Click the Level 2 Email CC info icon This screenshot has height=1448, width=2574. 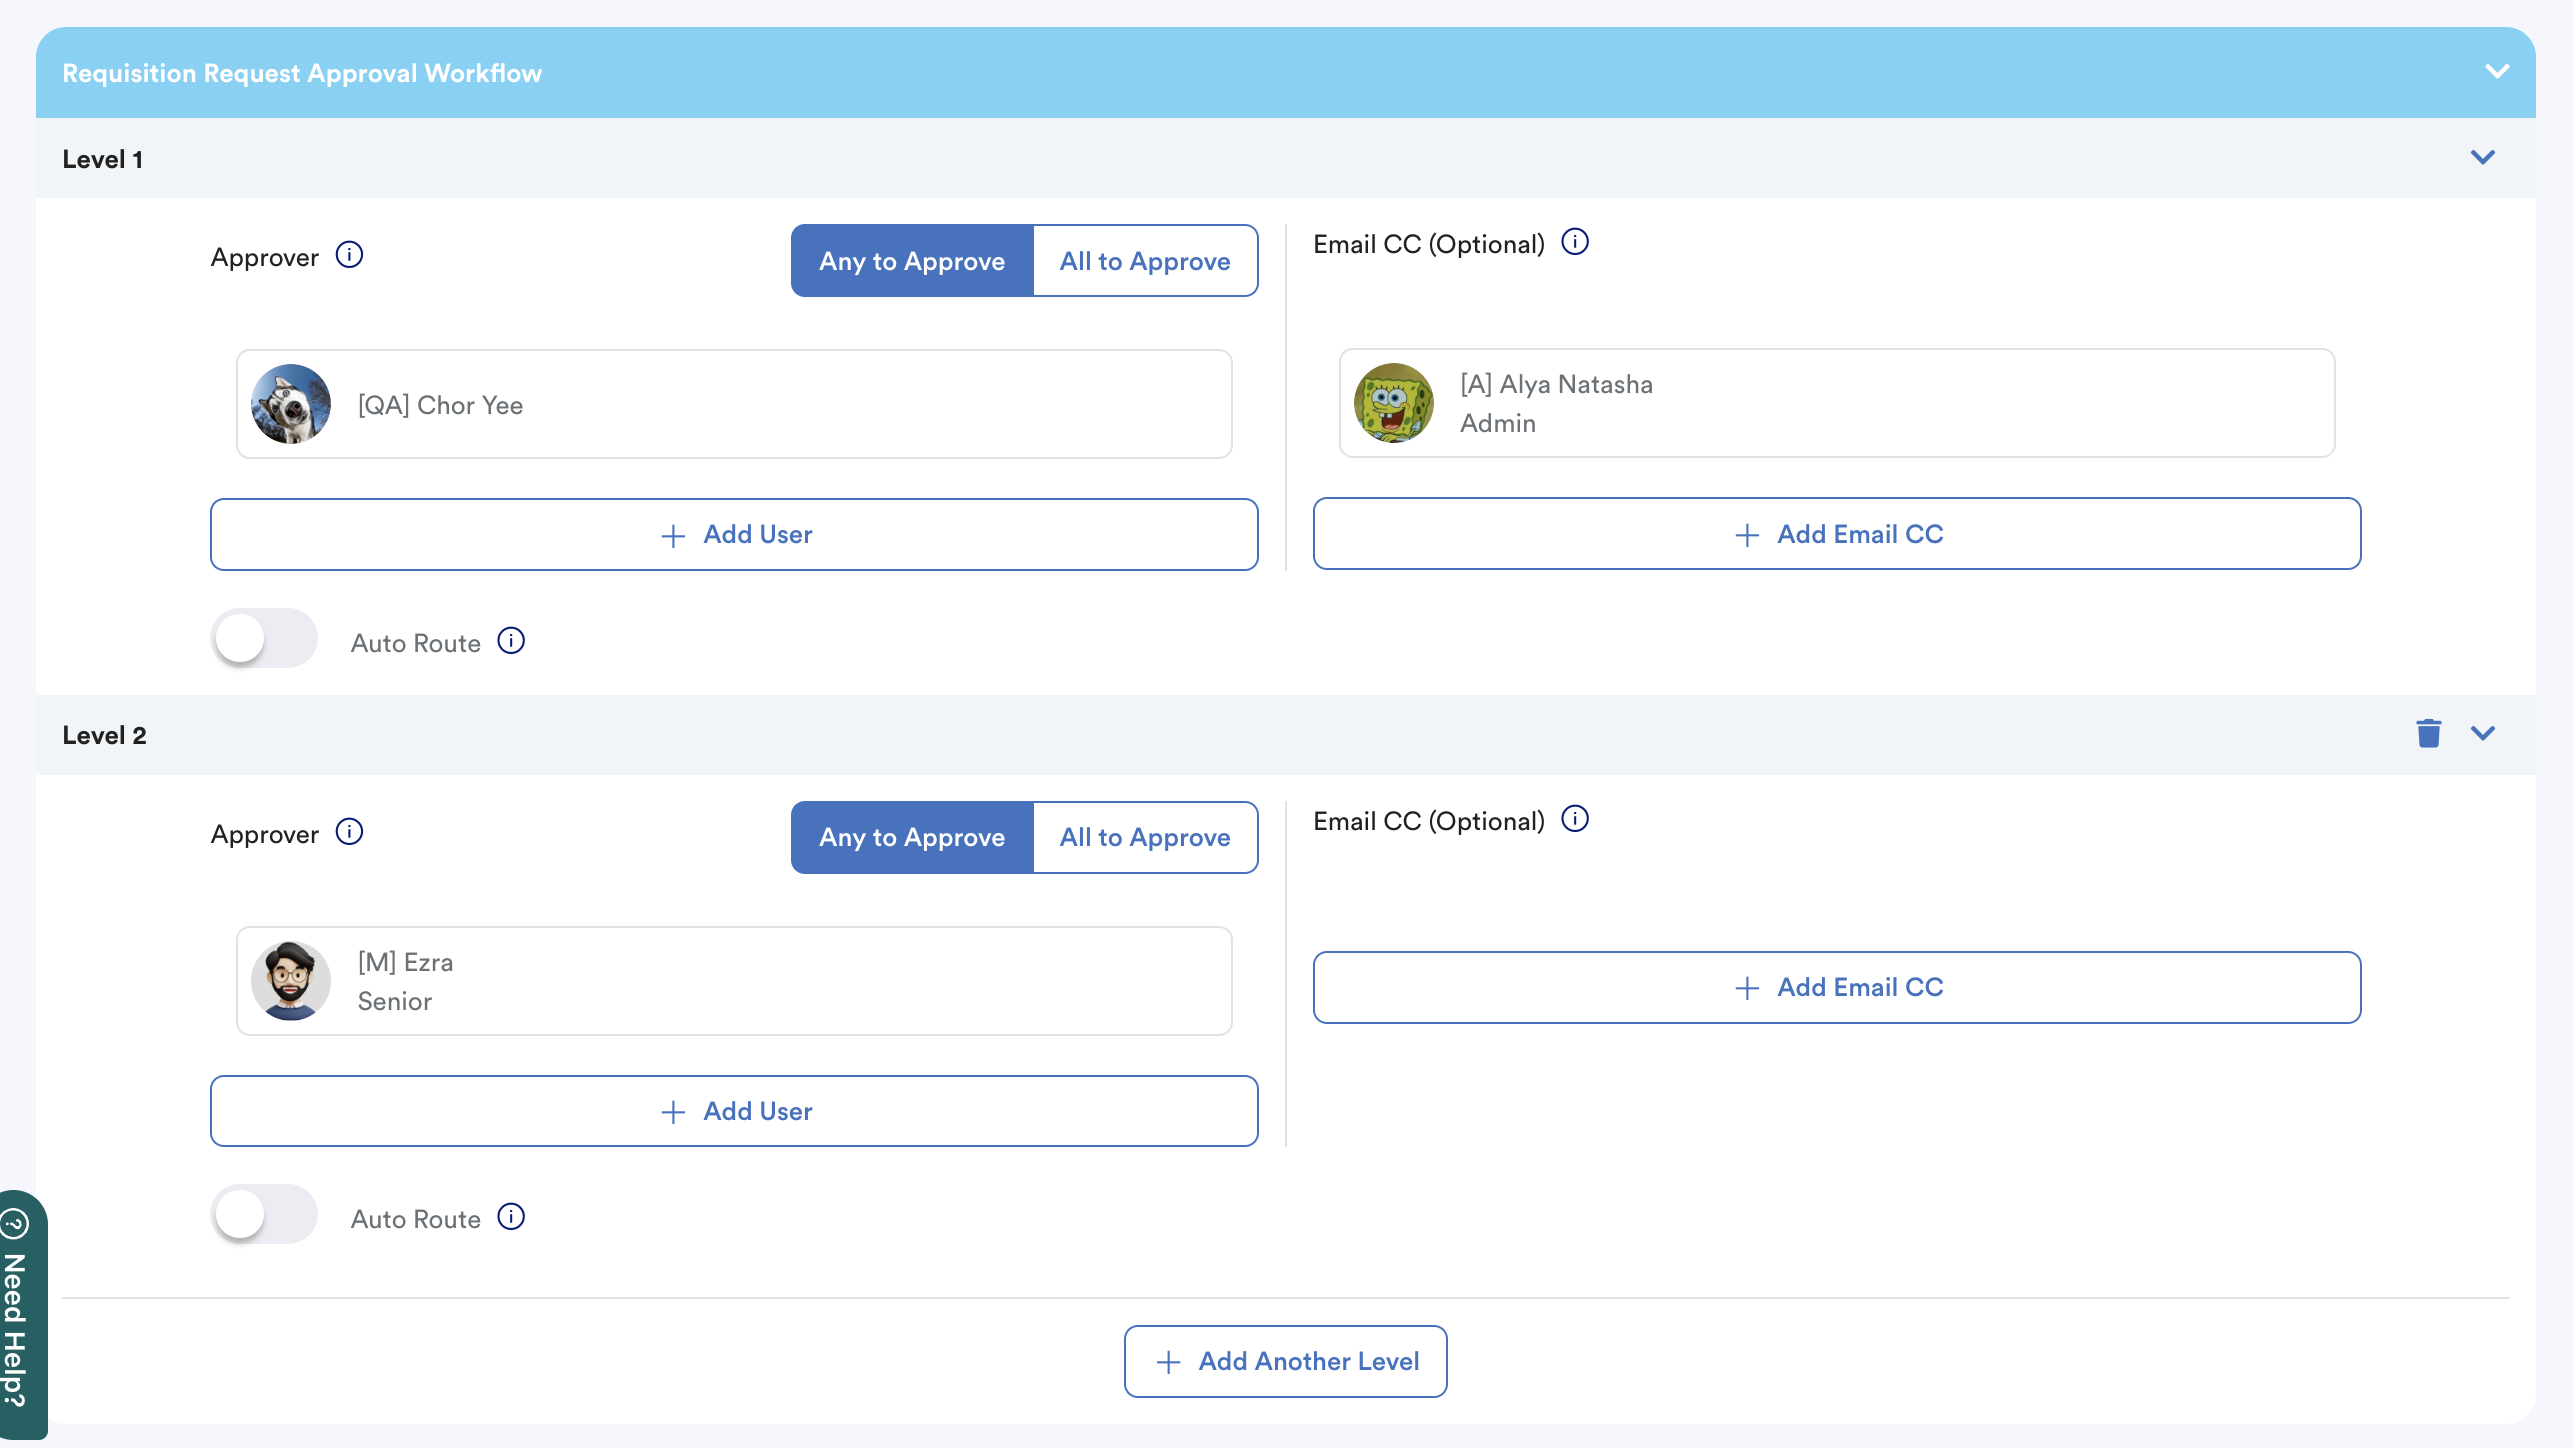[1575, 819]
